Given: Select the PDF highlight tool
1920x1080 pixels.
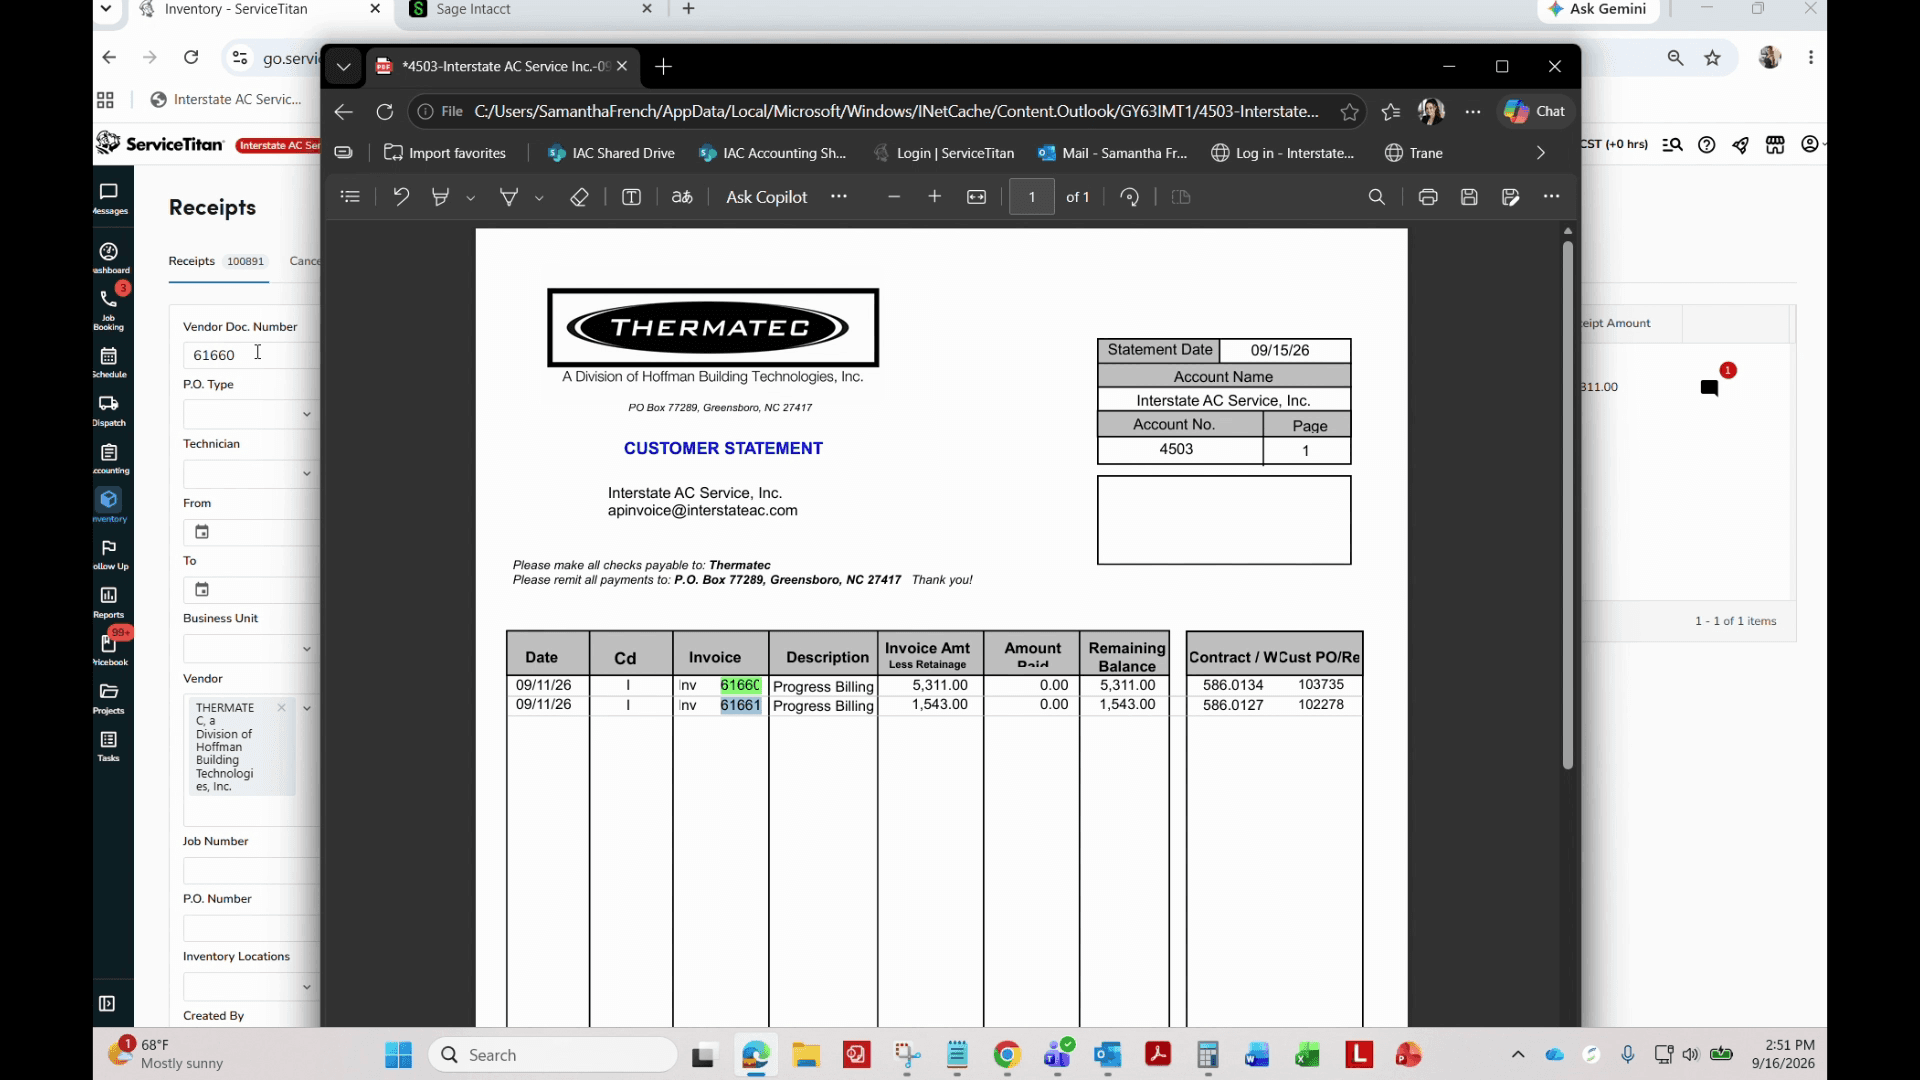Looking at the screenshot, I should click(440, 197).
